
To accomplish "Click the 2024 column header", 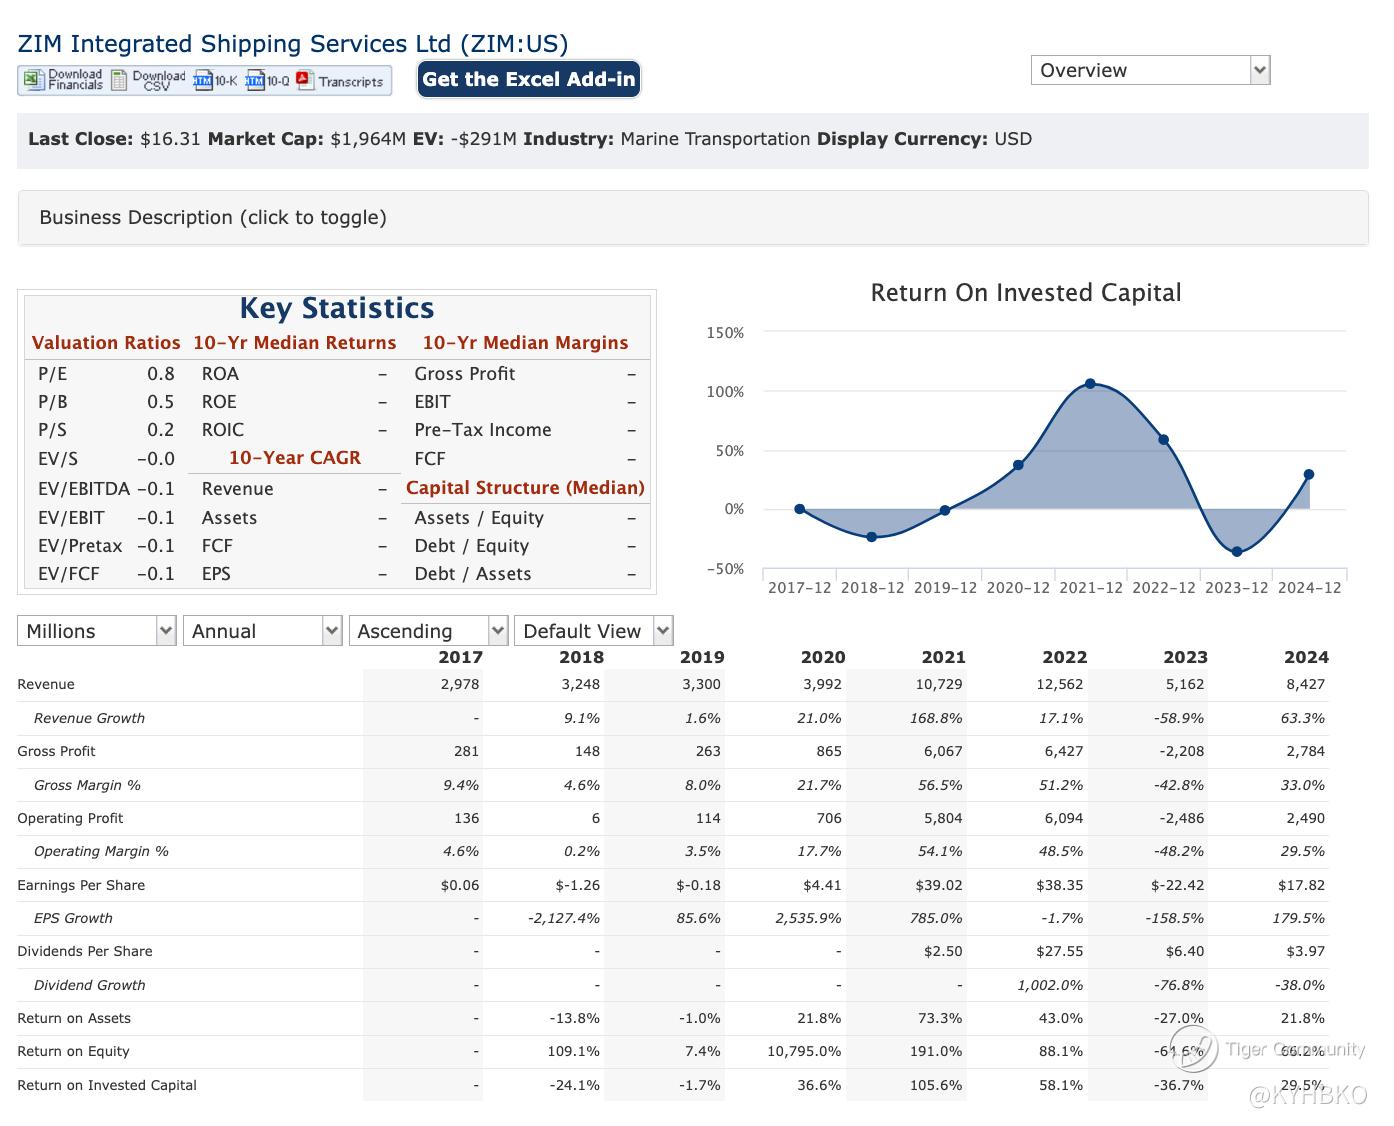I will tap(1306, 657).
